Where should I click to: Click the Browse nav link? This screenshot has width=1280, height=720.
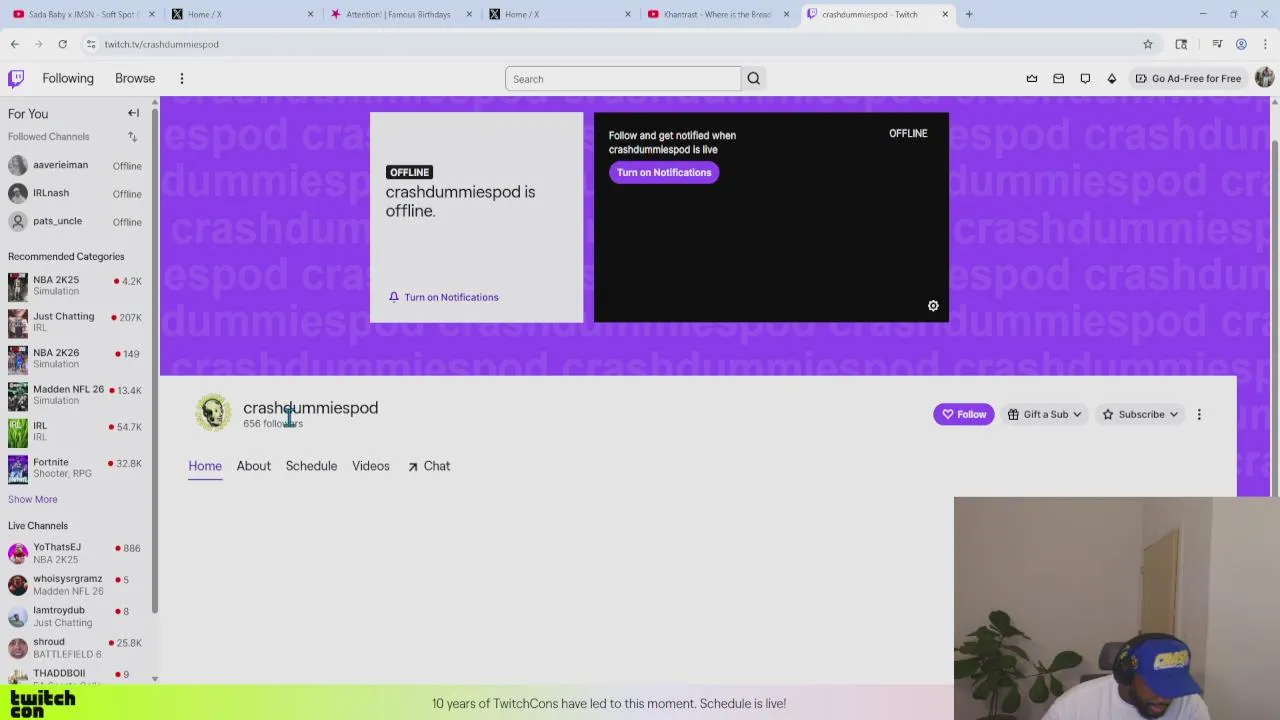(x=135, y=78)
